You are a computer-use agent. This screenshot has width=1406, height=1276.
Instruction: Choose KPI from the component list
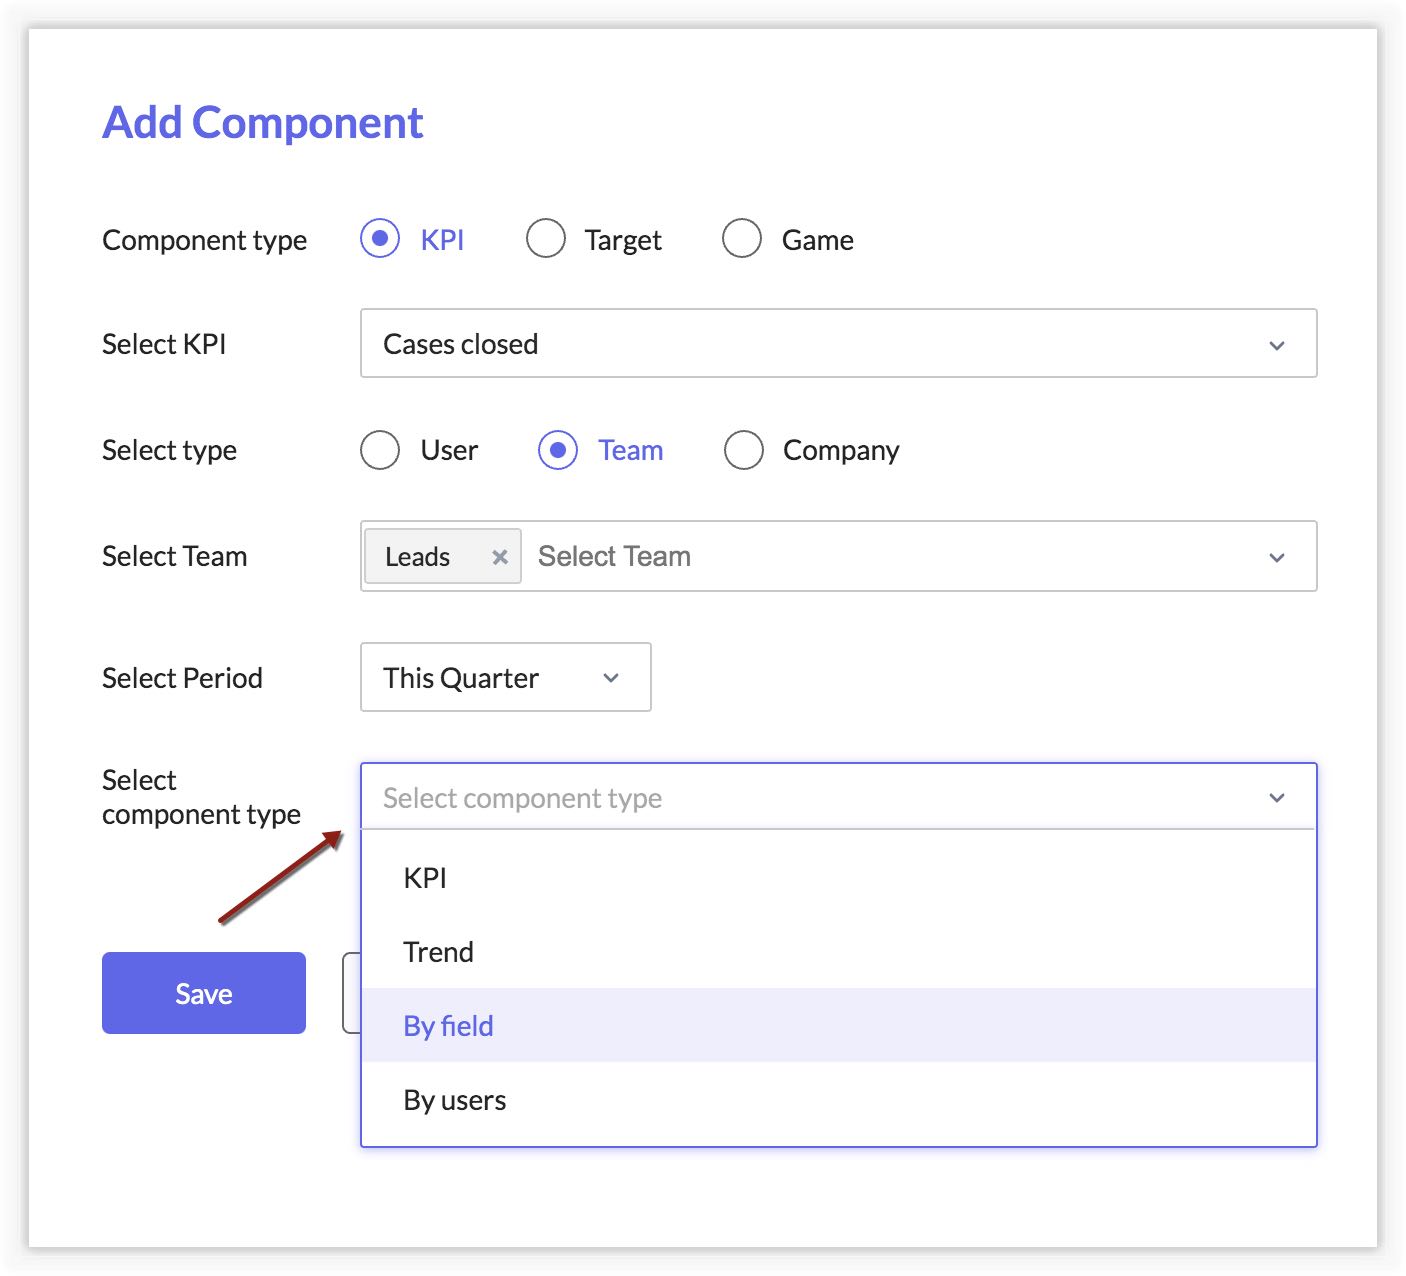425,878
